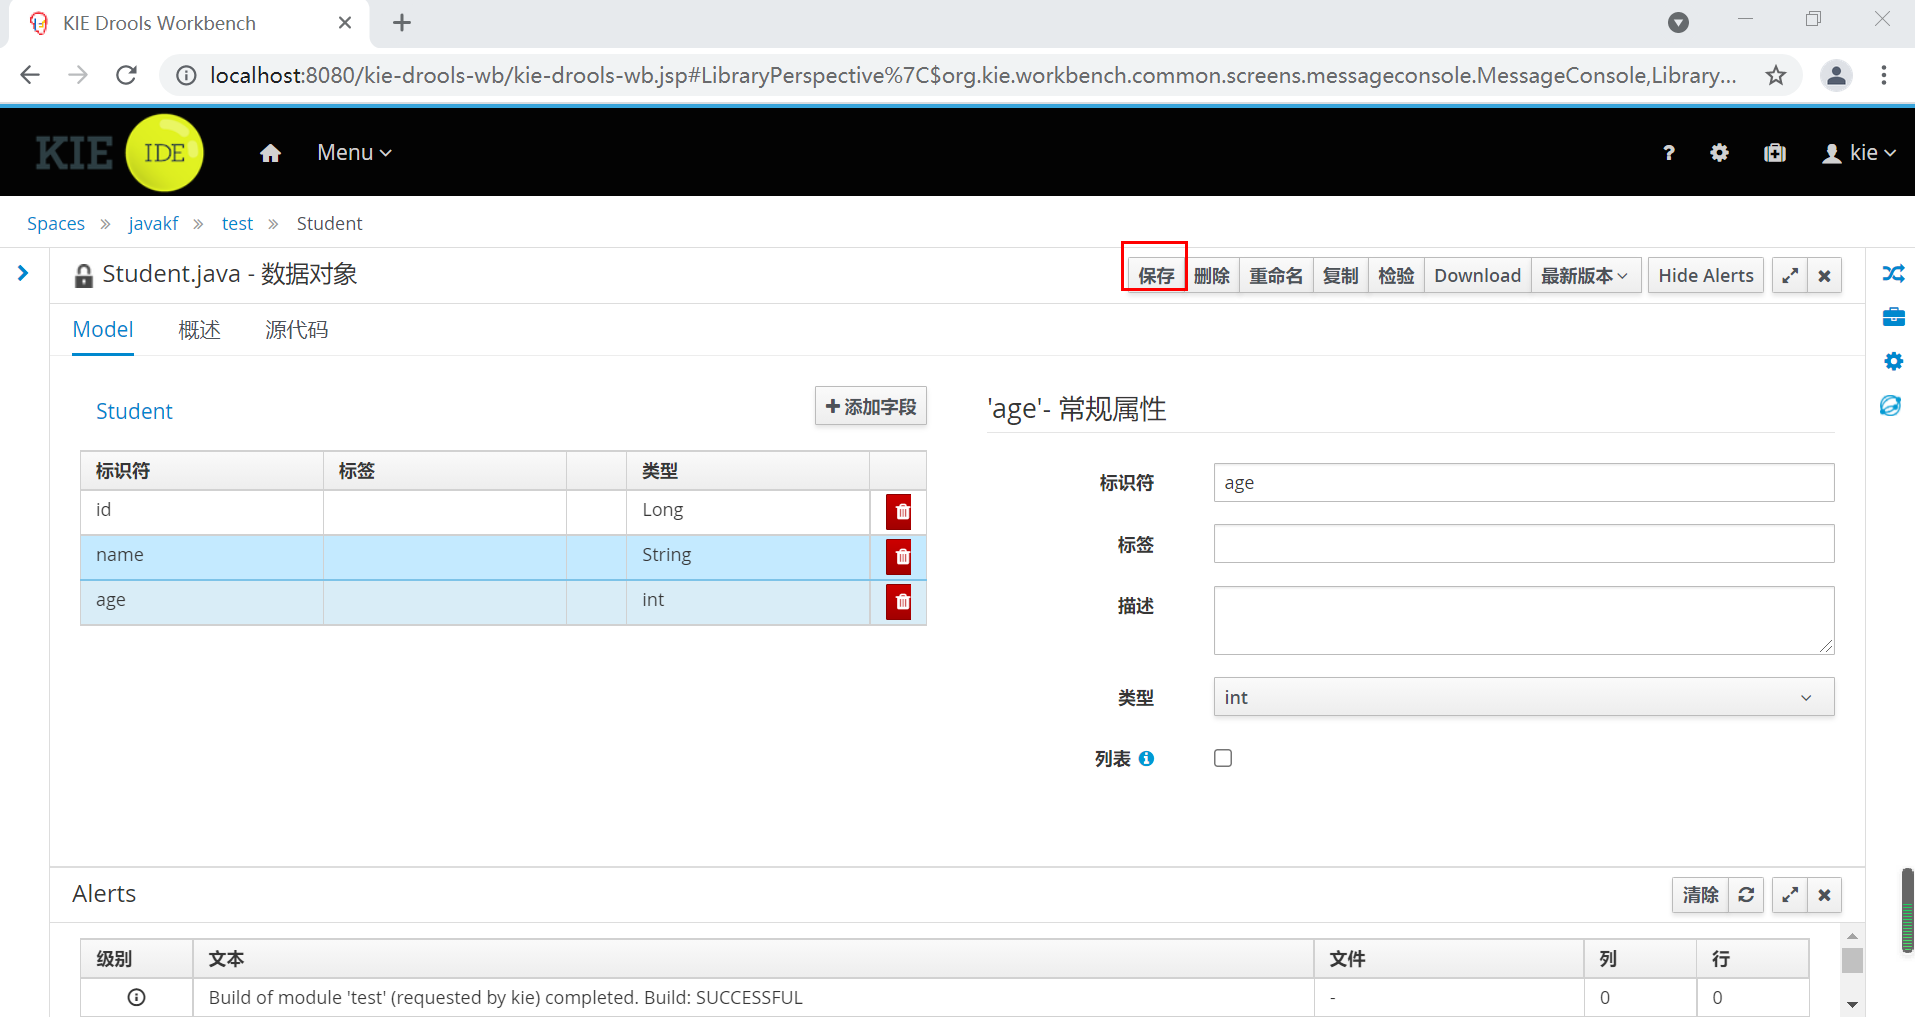Delete the name field with trash icon

(x=898, y=557)
